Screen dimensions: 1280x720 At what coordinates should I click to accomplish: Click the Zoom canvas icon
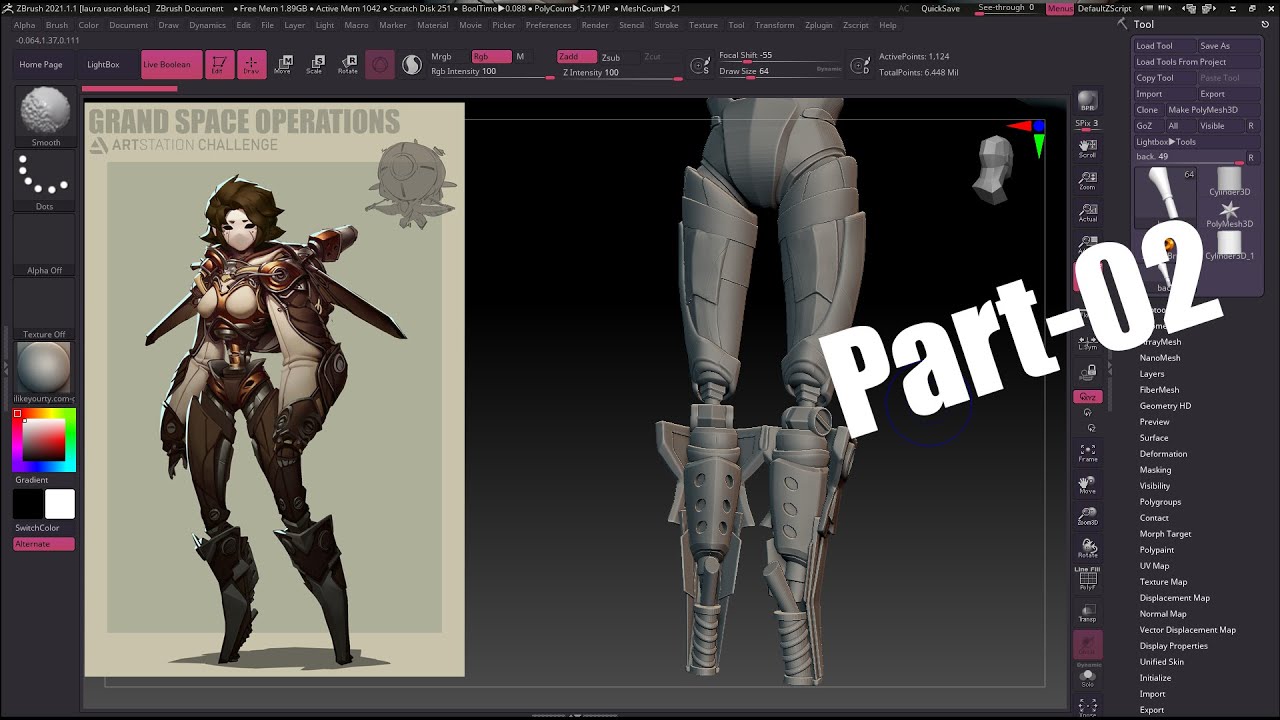(1087, 181)
